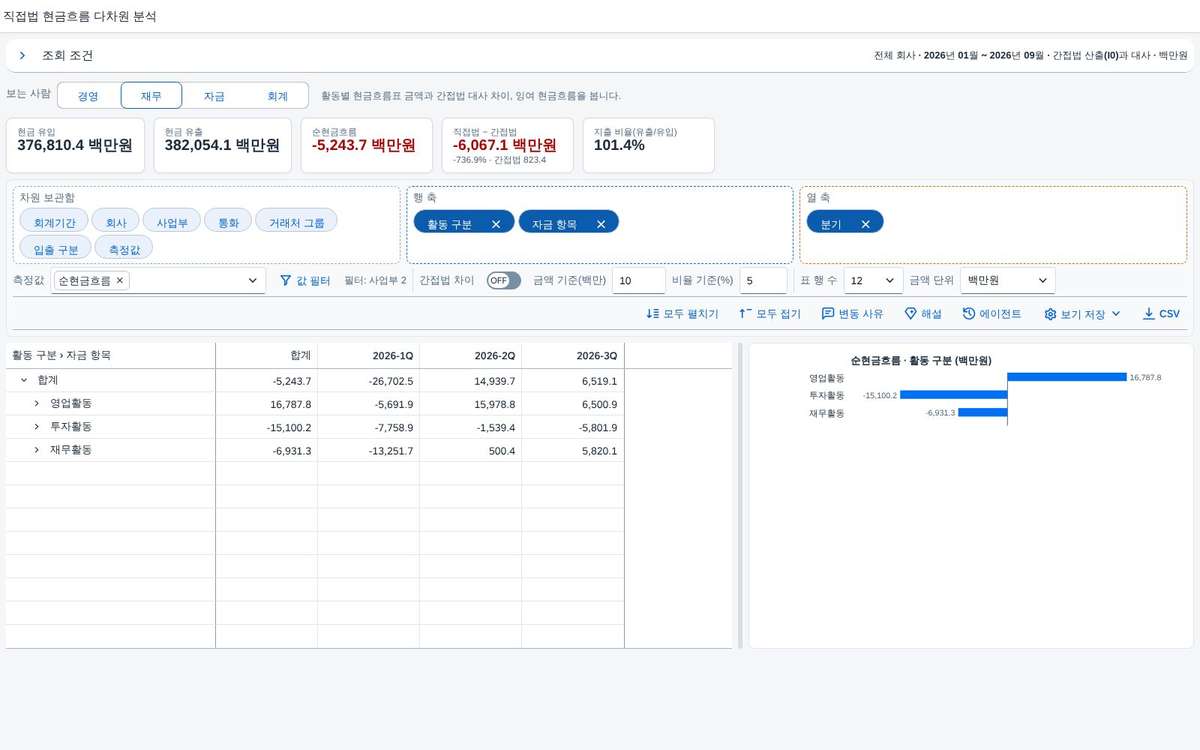
Task: Click the 2026-2Q column header
Action: click(x=470, y=356)
